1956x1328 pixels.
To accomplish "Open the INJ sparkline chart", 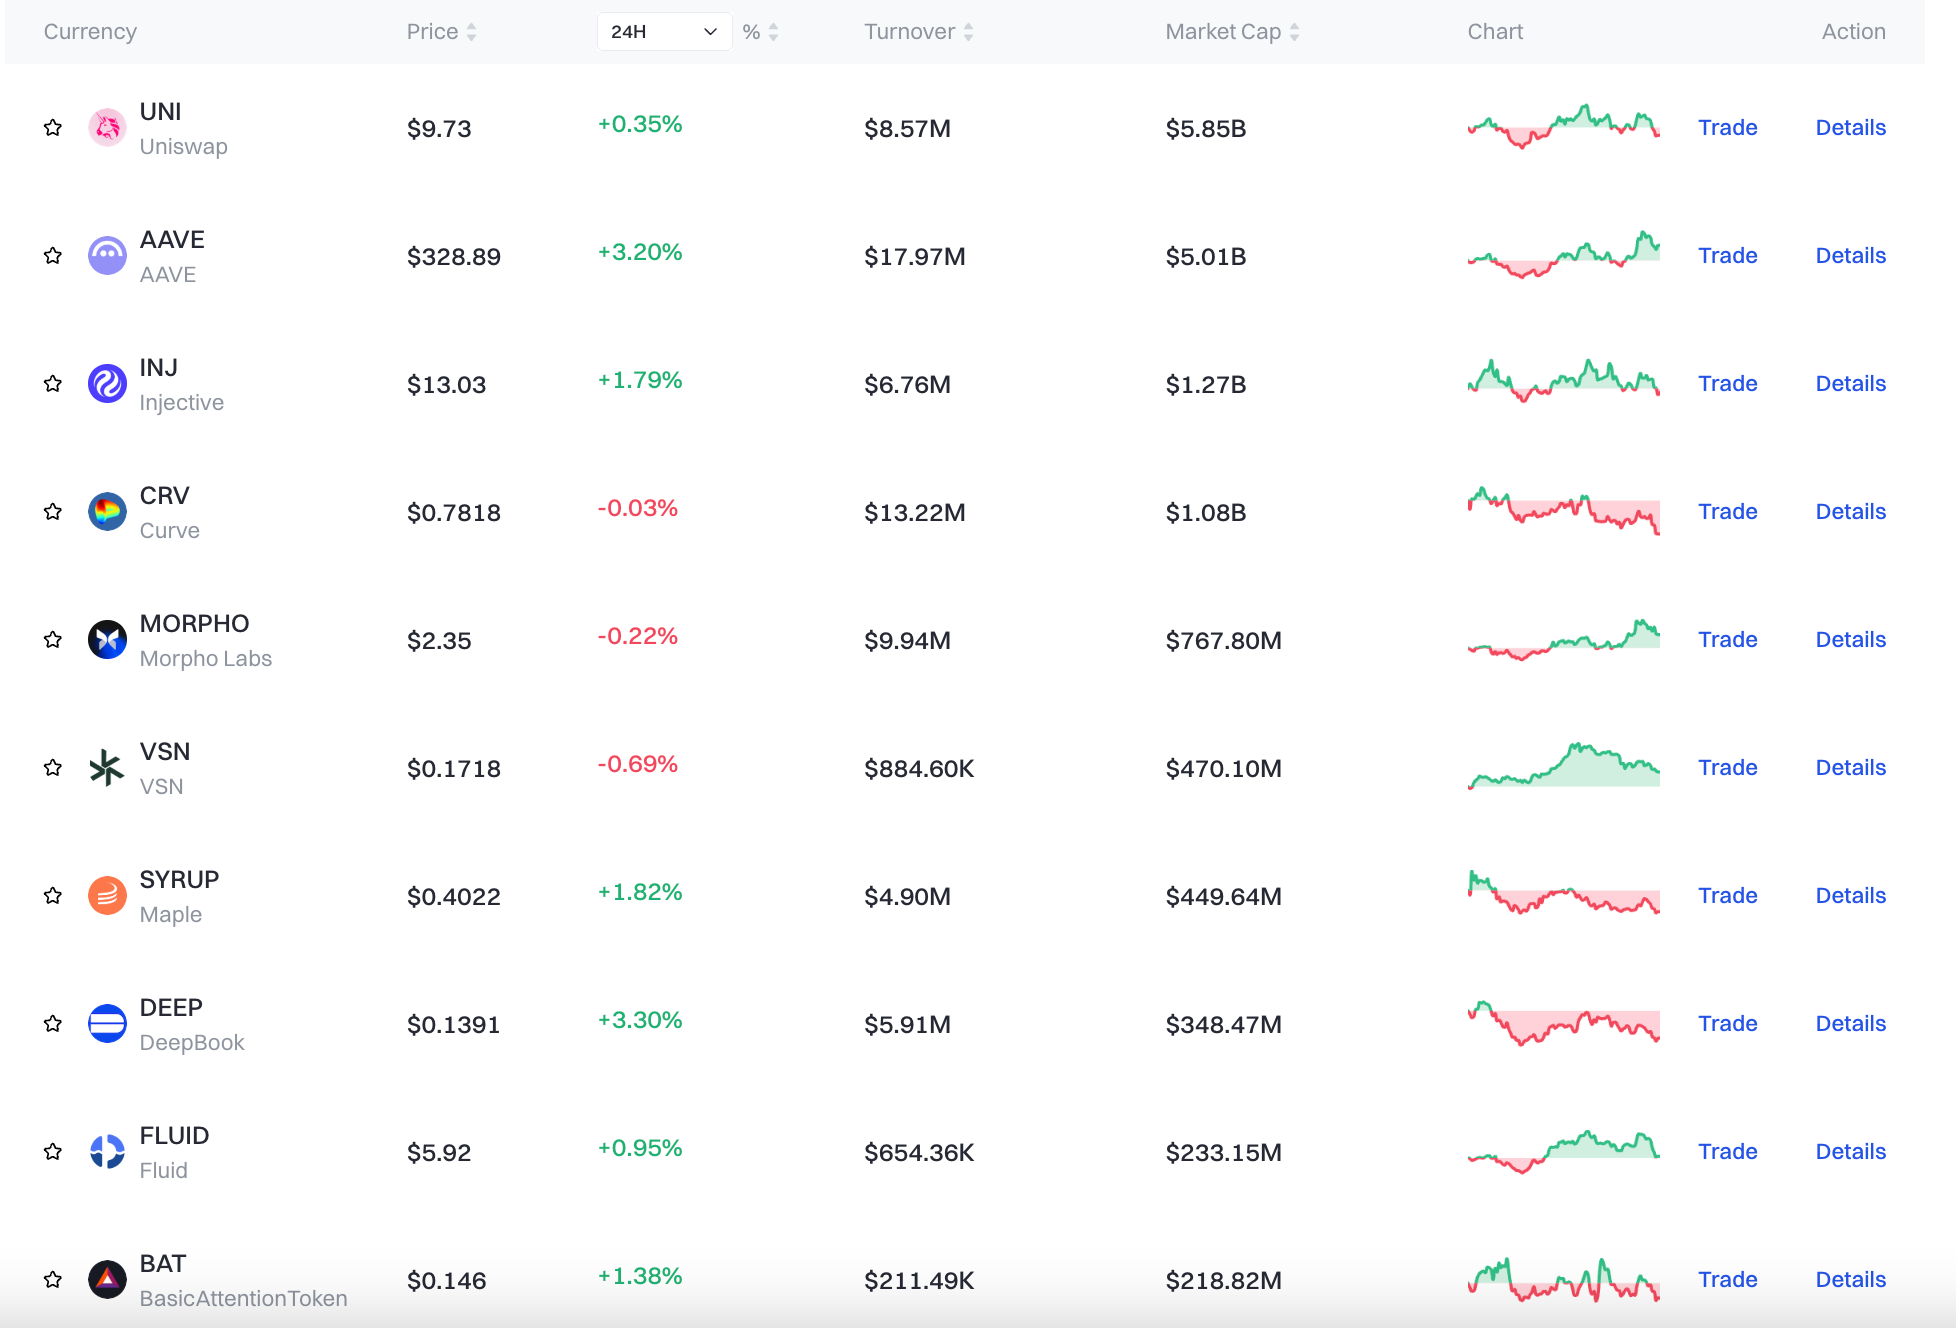I will coord(1564,381).
